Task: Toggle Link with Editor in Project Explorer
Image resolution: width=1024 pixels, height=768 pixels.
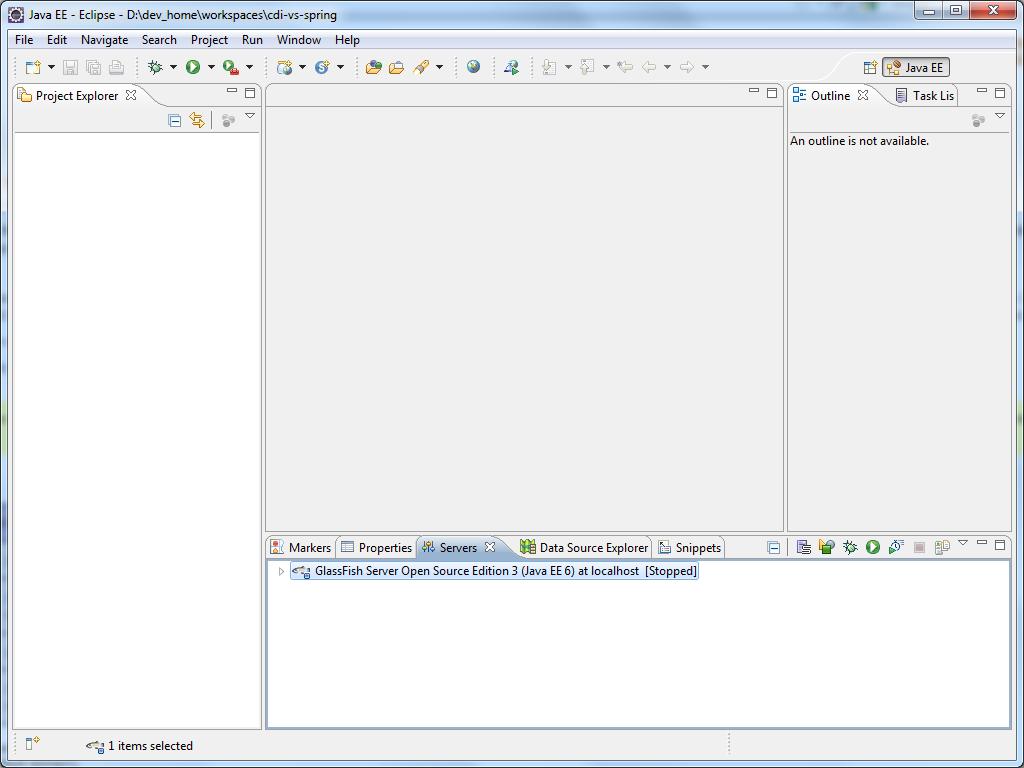Action: click(197, 119)
